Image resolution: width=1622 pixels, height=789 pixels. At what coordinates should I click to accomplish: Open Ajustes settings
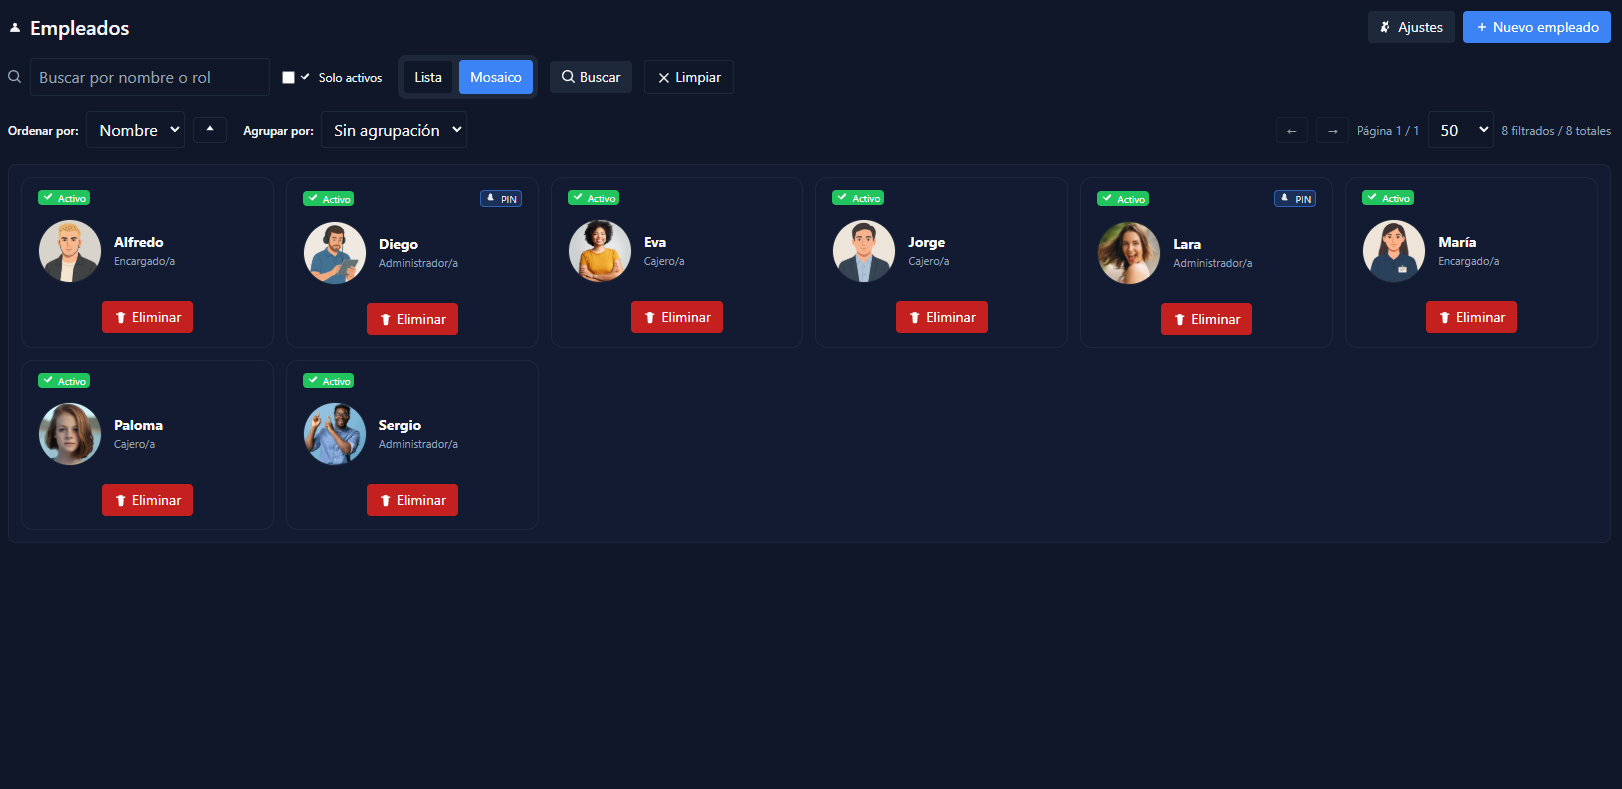pos(1410,27)
